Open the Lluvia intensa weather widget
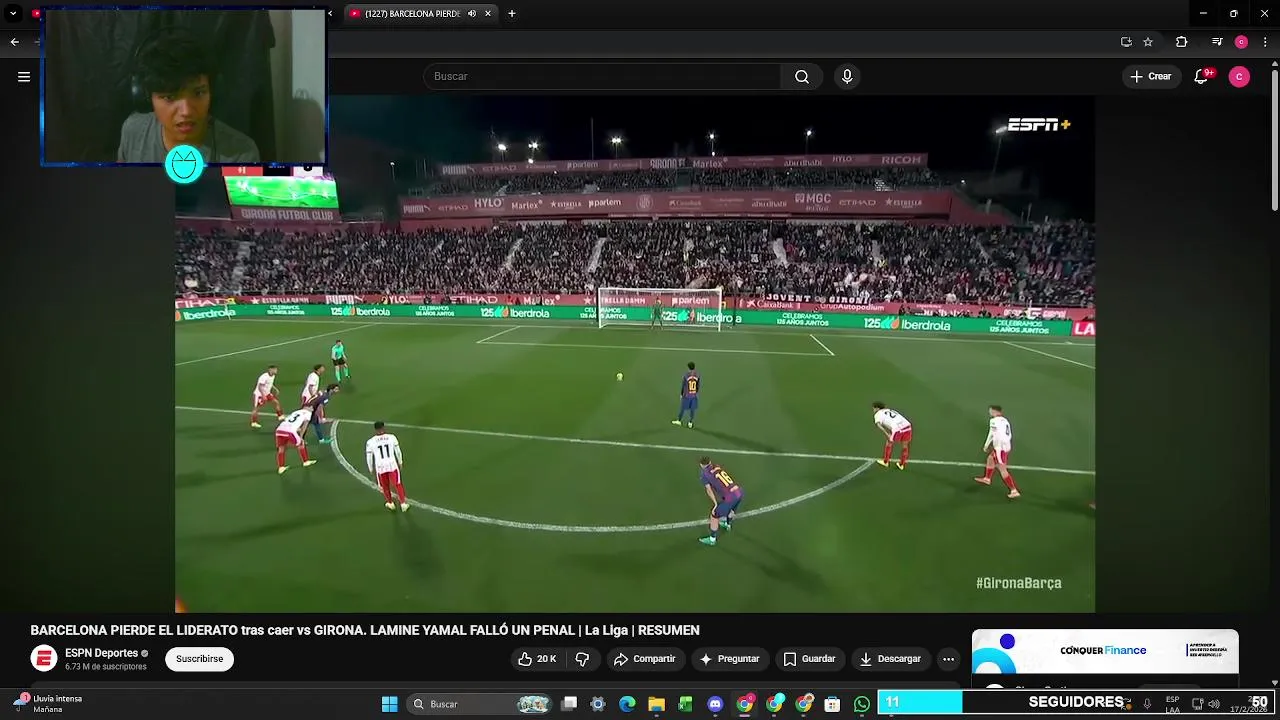The image size is (1280, 720). coord(48,704)
